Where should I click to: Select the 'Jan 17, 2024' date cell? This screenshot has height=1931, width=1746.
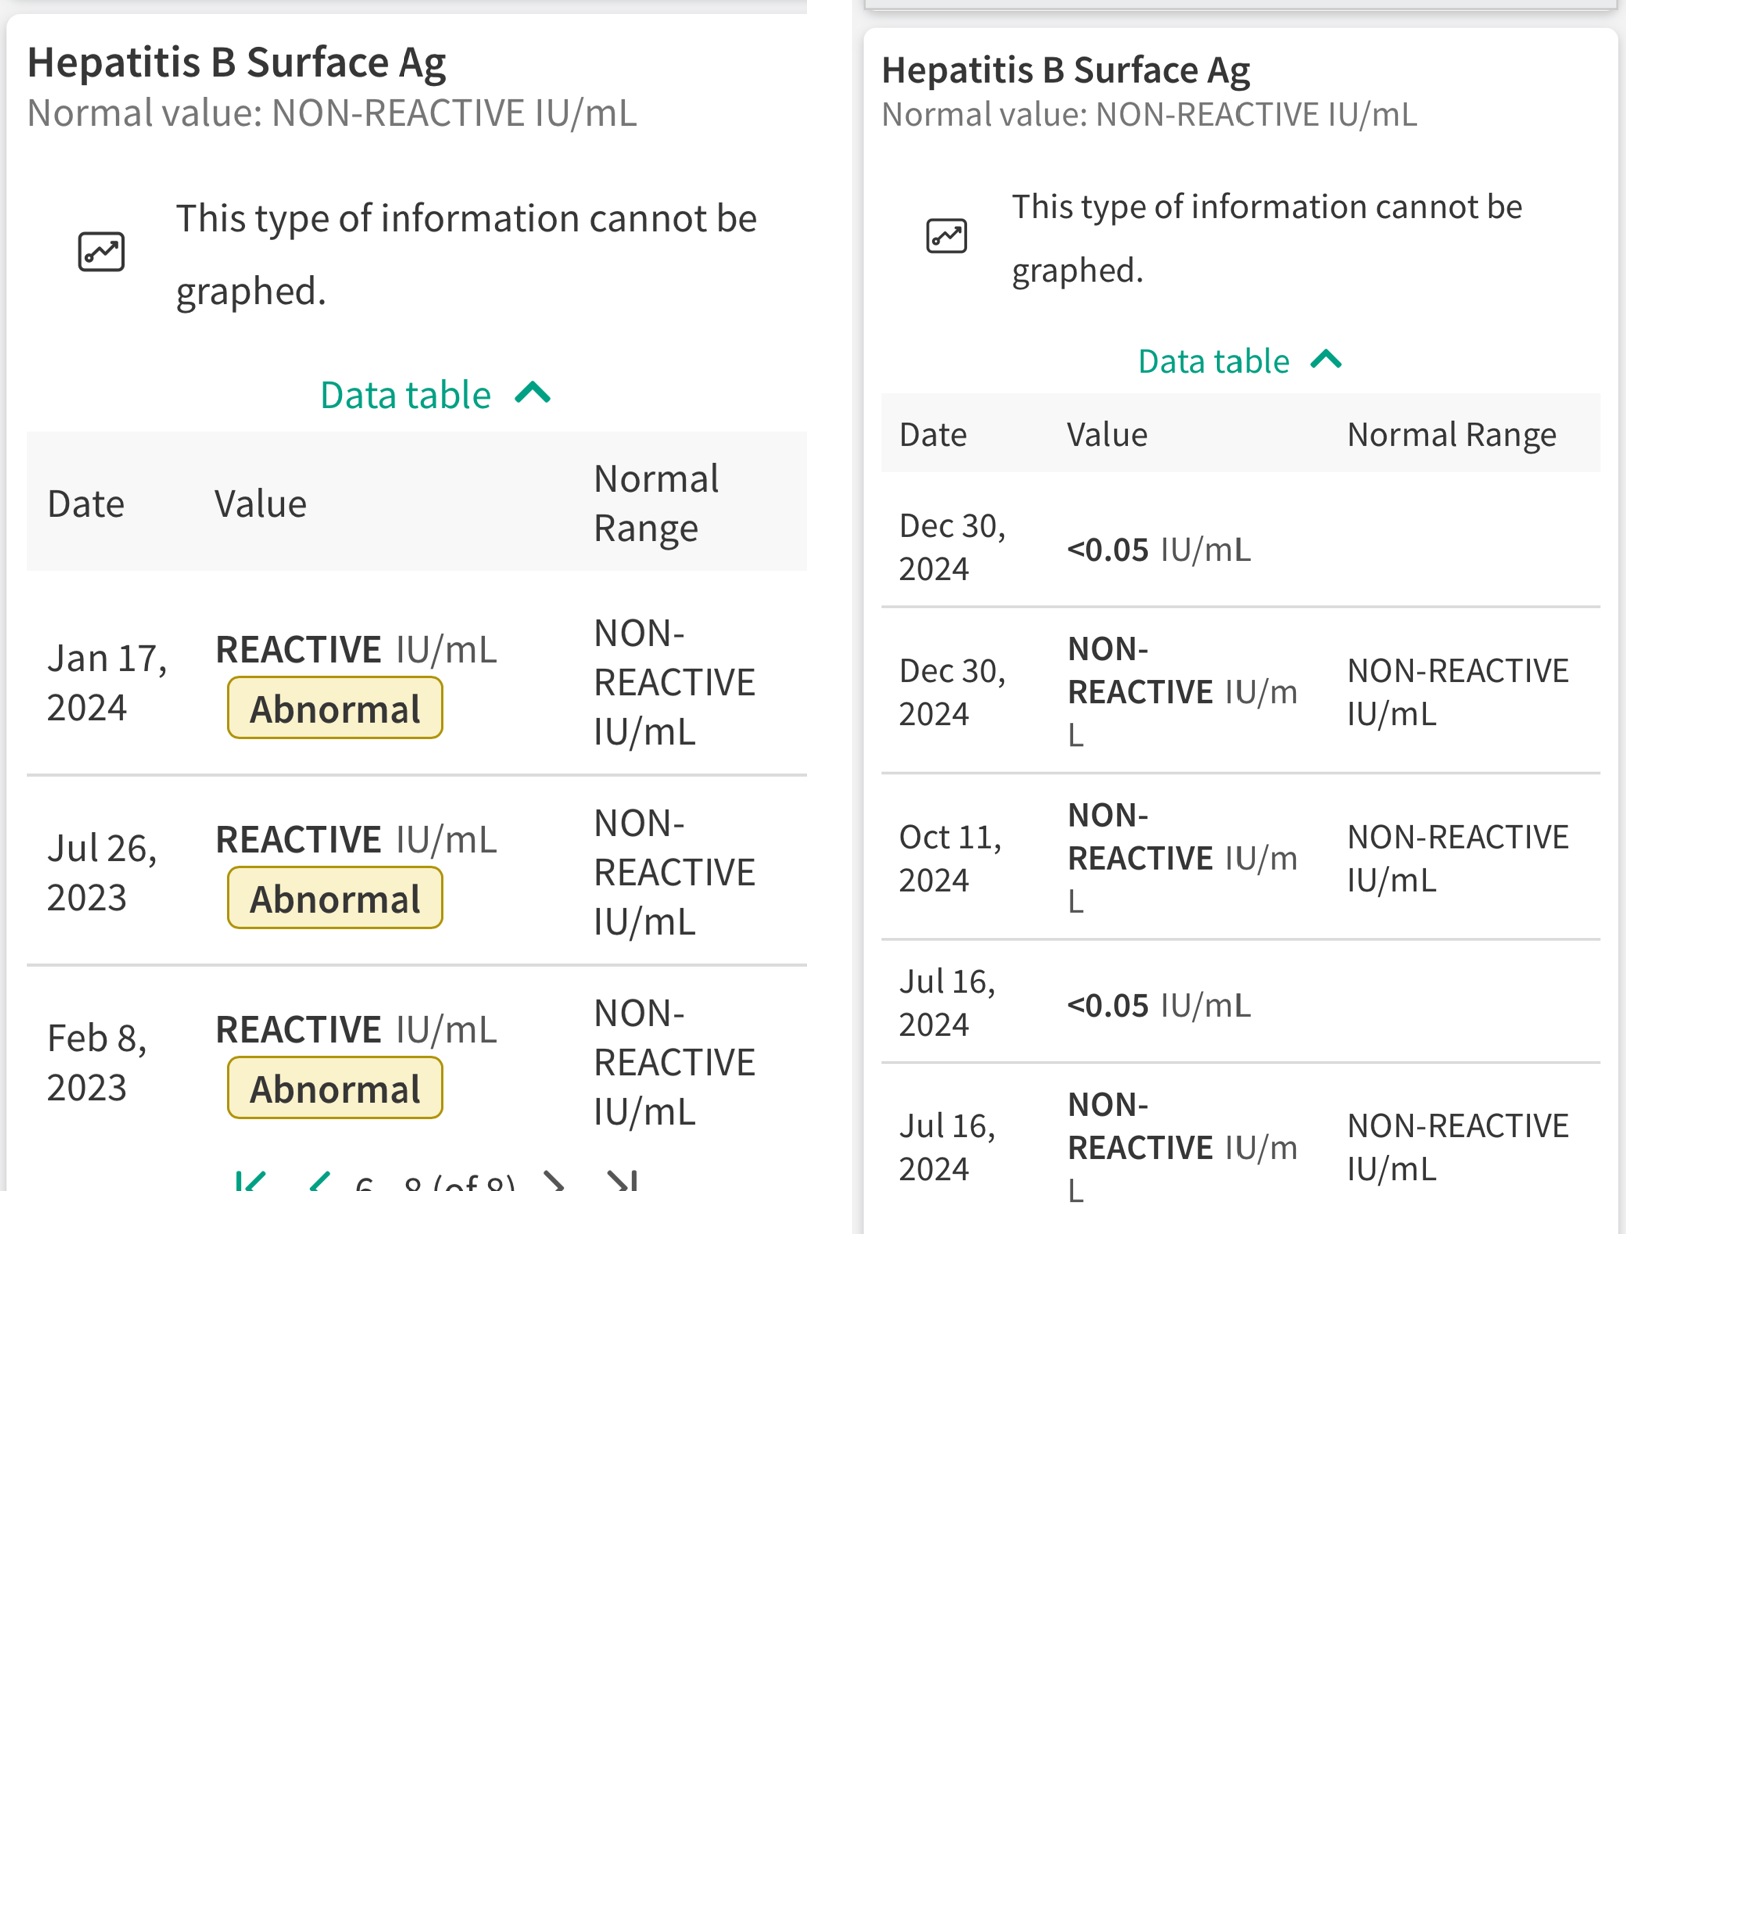pos(107,683)
